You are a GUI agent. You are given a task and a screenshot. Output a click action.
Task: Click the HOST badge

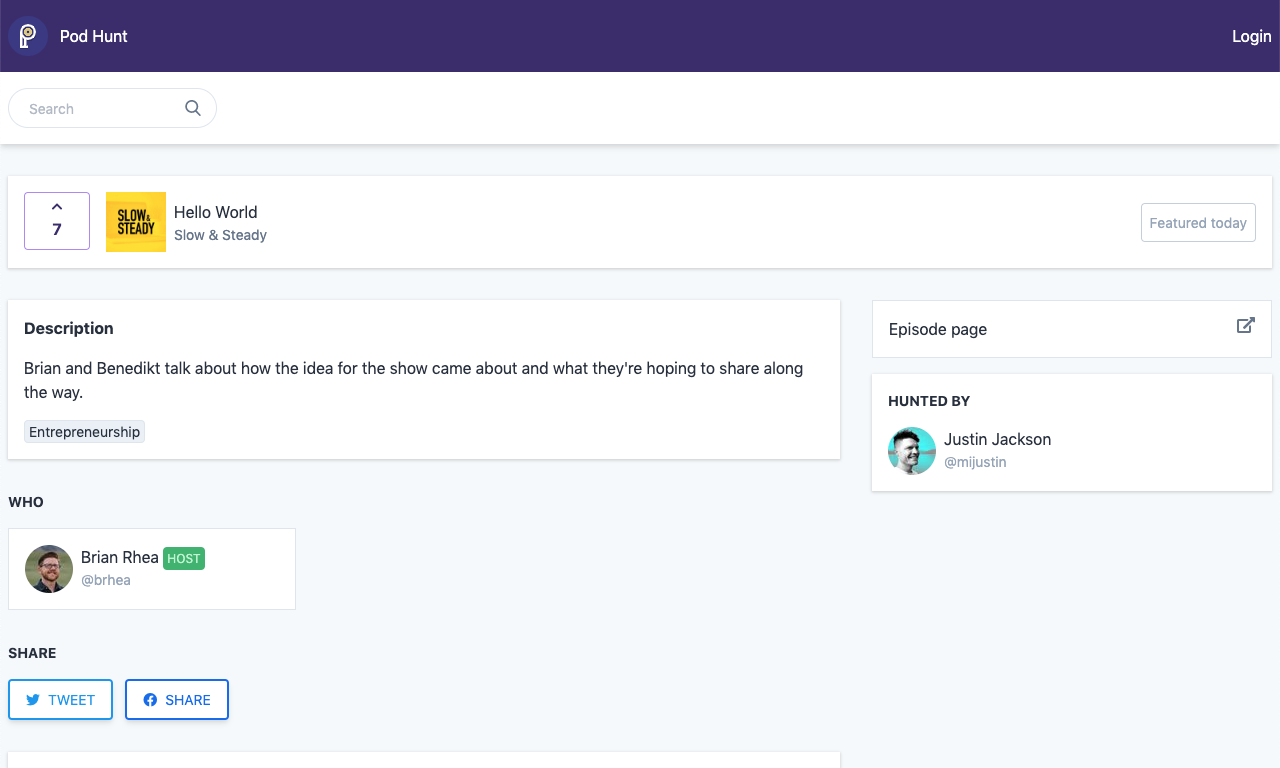pos(184,558)
